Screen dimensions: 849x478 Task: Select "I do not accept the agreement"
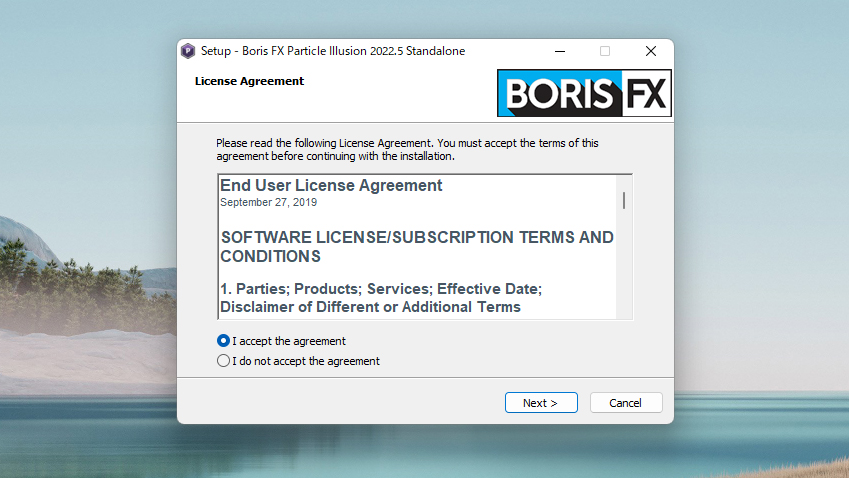click(223, 361)
